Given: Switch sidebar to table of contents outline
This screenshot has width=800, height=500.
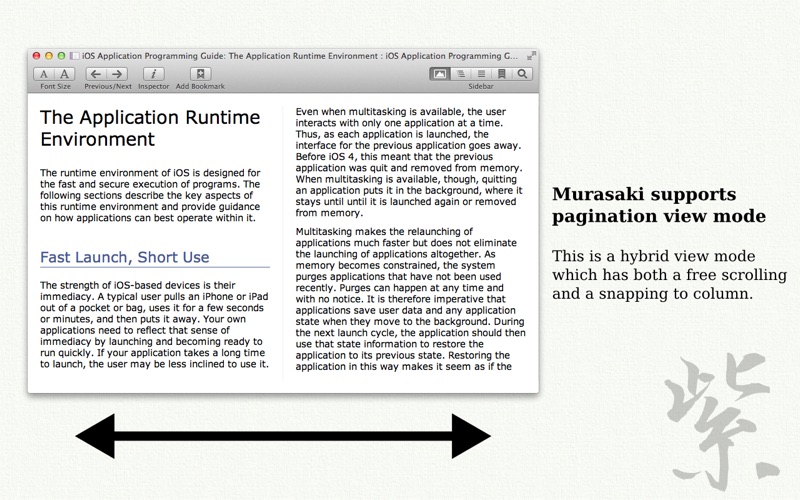Looking at the screenshot, I should (460, 74).
